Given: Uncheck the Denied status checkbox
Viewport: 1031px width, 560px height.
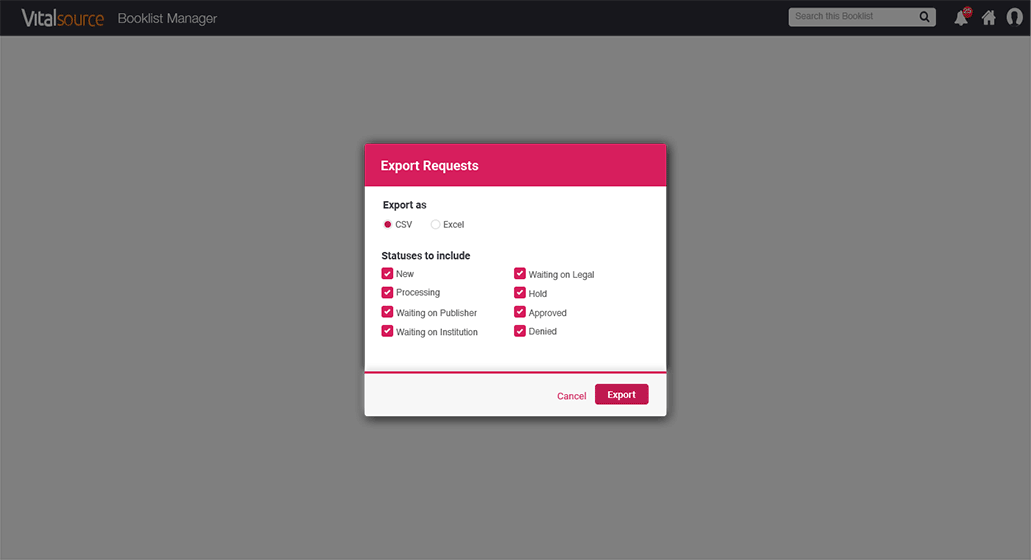Looking at the screenshot, I should (520, 331).
